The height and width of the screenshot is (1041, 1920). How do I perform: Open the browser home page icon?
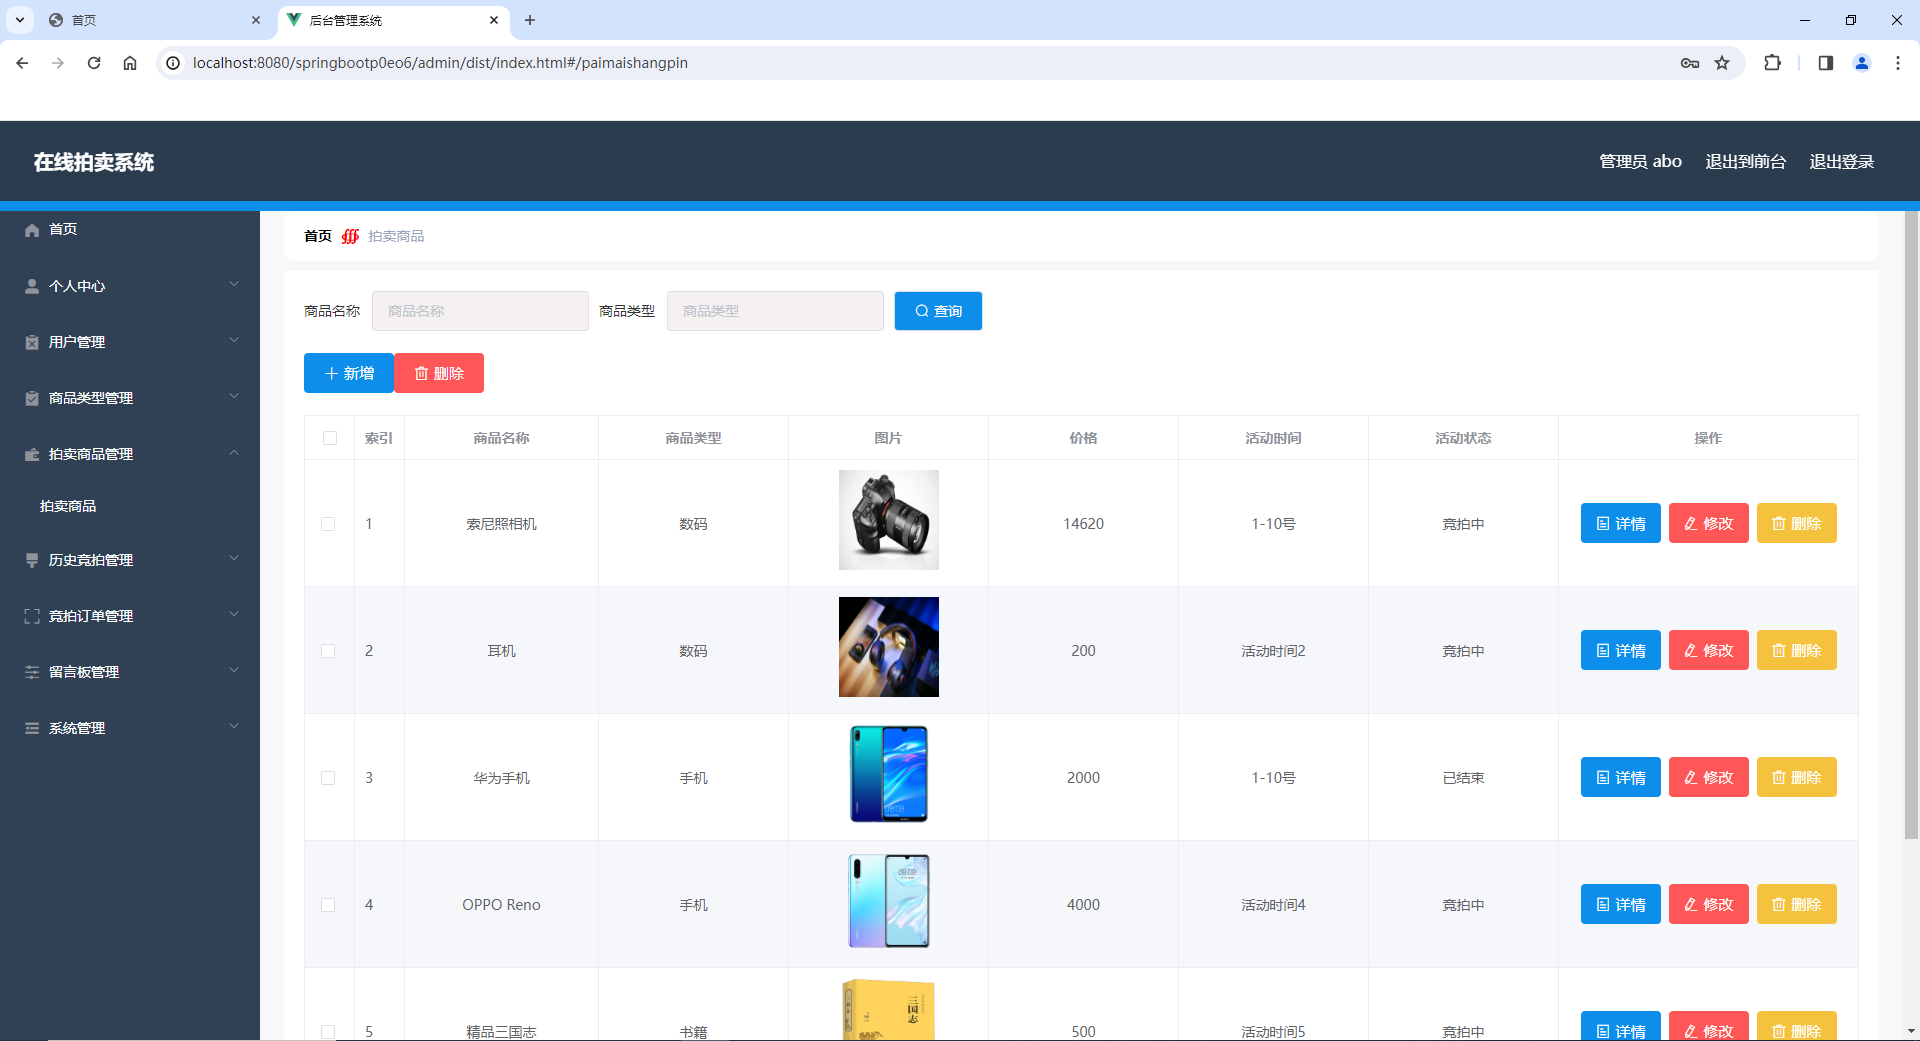coord(130,63)
